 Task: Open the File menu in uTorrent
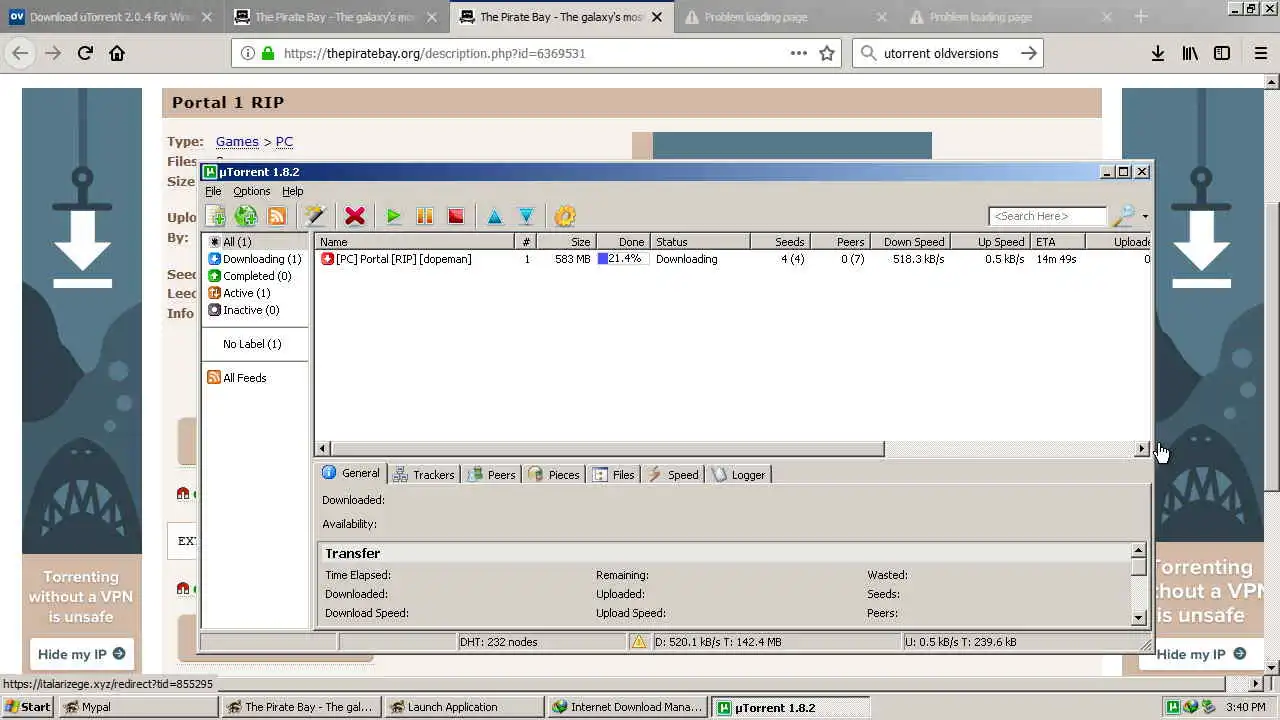(x=213, y=191)
